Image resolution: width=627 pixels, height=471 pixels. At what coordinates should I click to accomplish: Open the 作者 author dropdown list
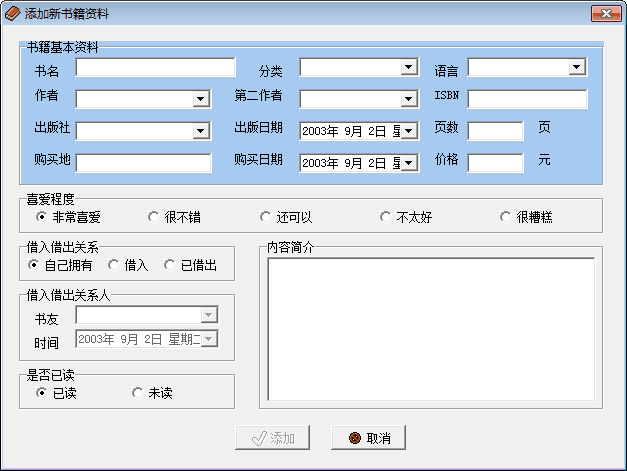tap(200, 99)
